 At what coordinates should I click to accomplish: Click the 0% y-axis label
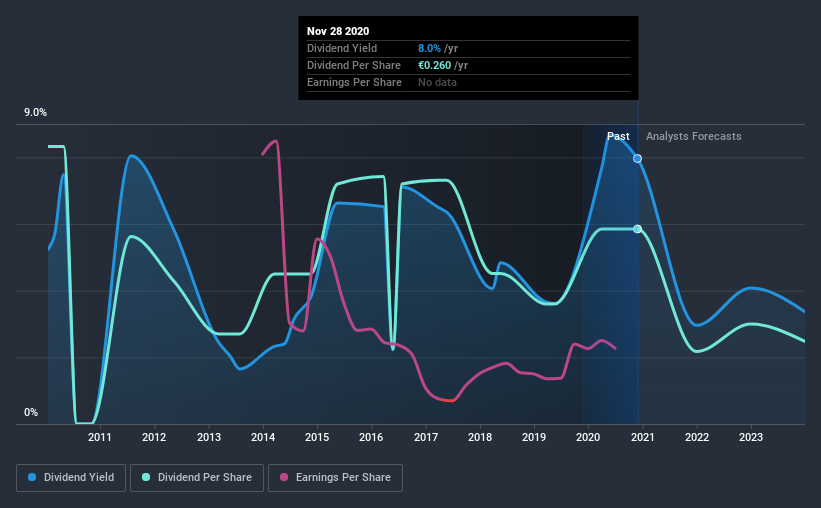pyautogui.click(x=31, y=413)
